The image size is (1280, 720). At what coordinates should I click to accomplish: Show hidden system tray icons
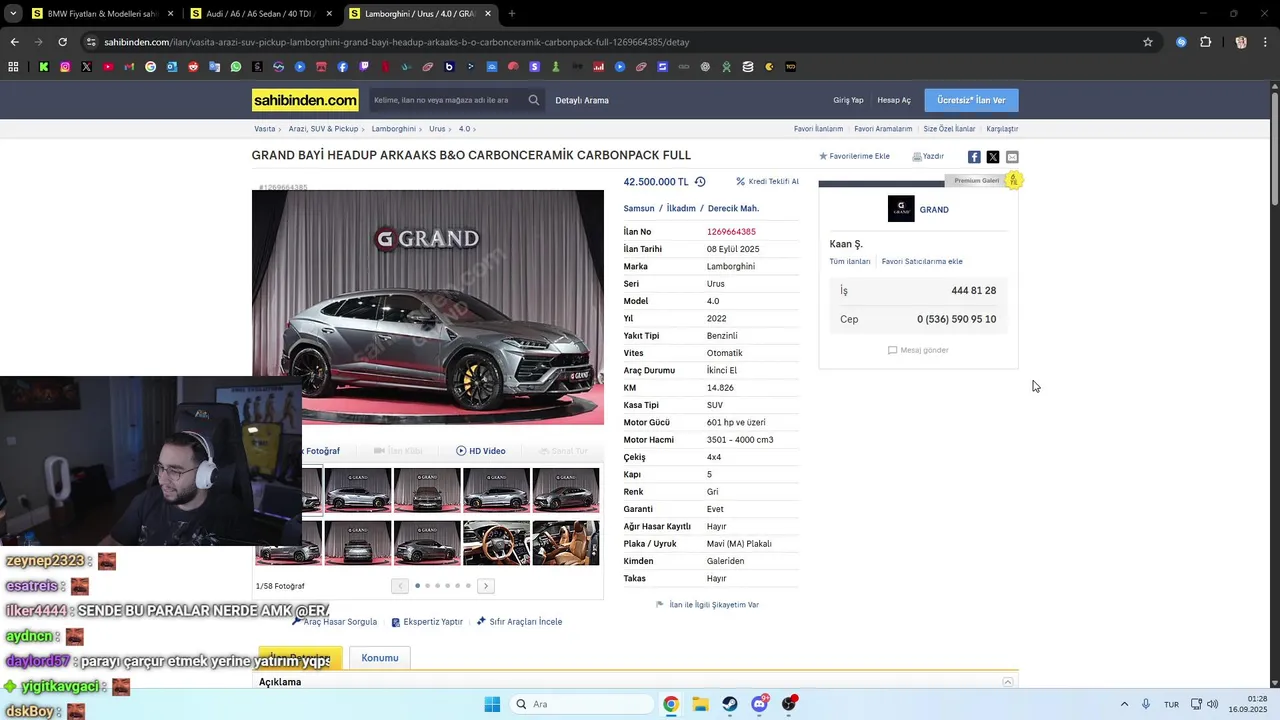coord(1124,704)
